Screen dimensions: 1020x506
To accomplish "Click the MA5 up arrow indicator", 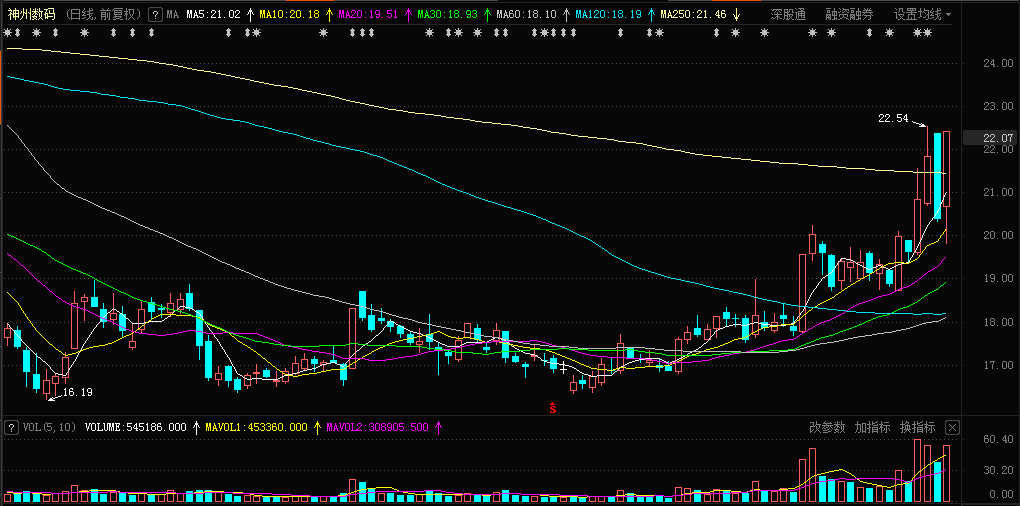I will pos(250,14).
